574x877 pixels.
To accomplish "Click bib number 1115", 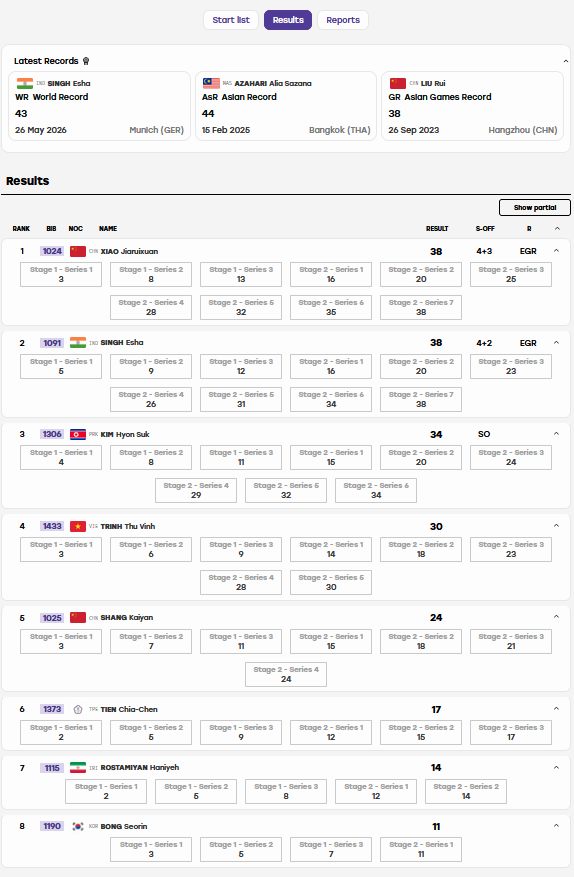I will click(x=51, y=768).
